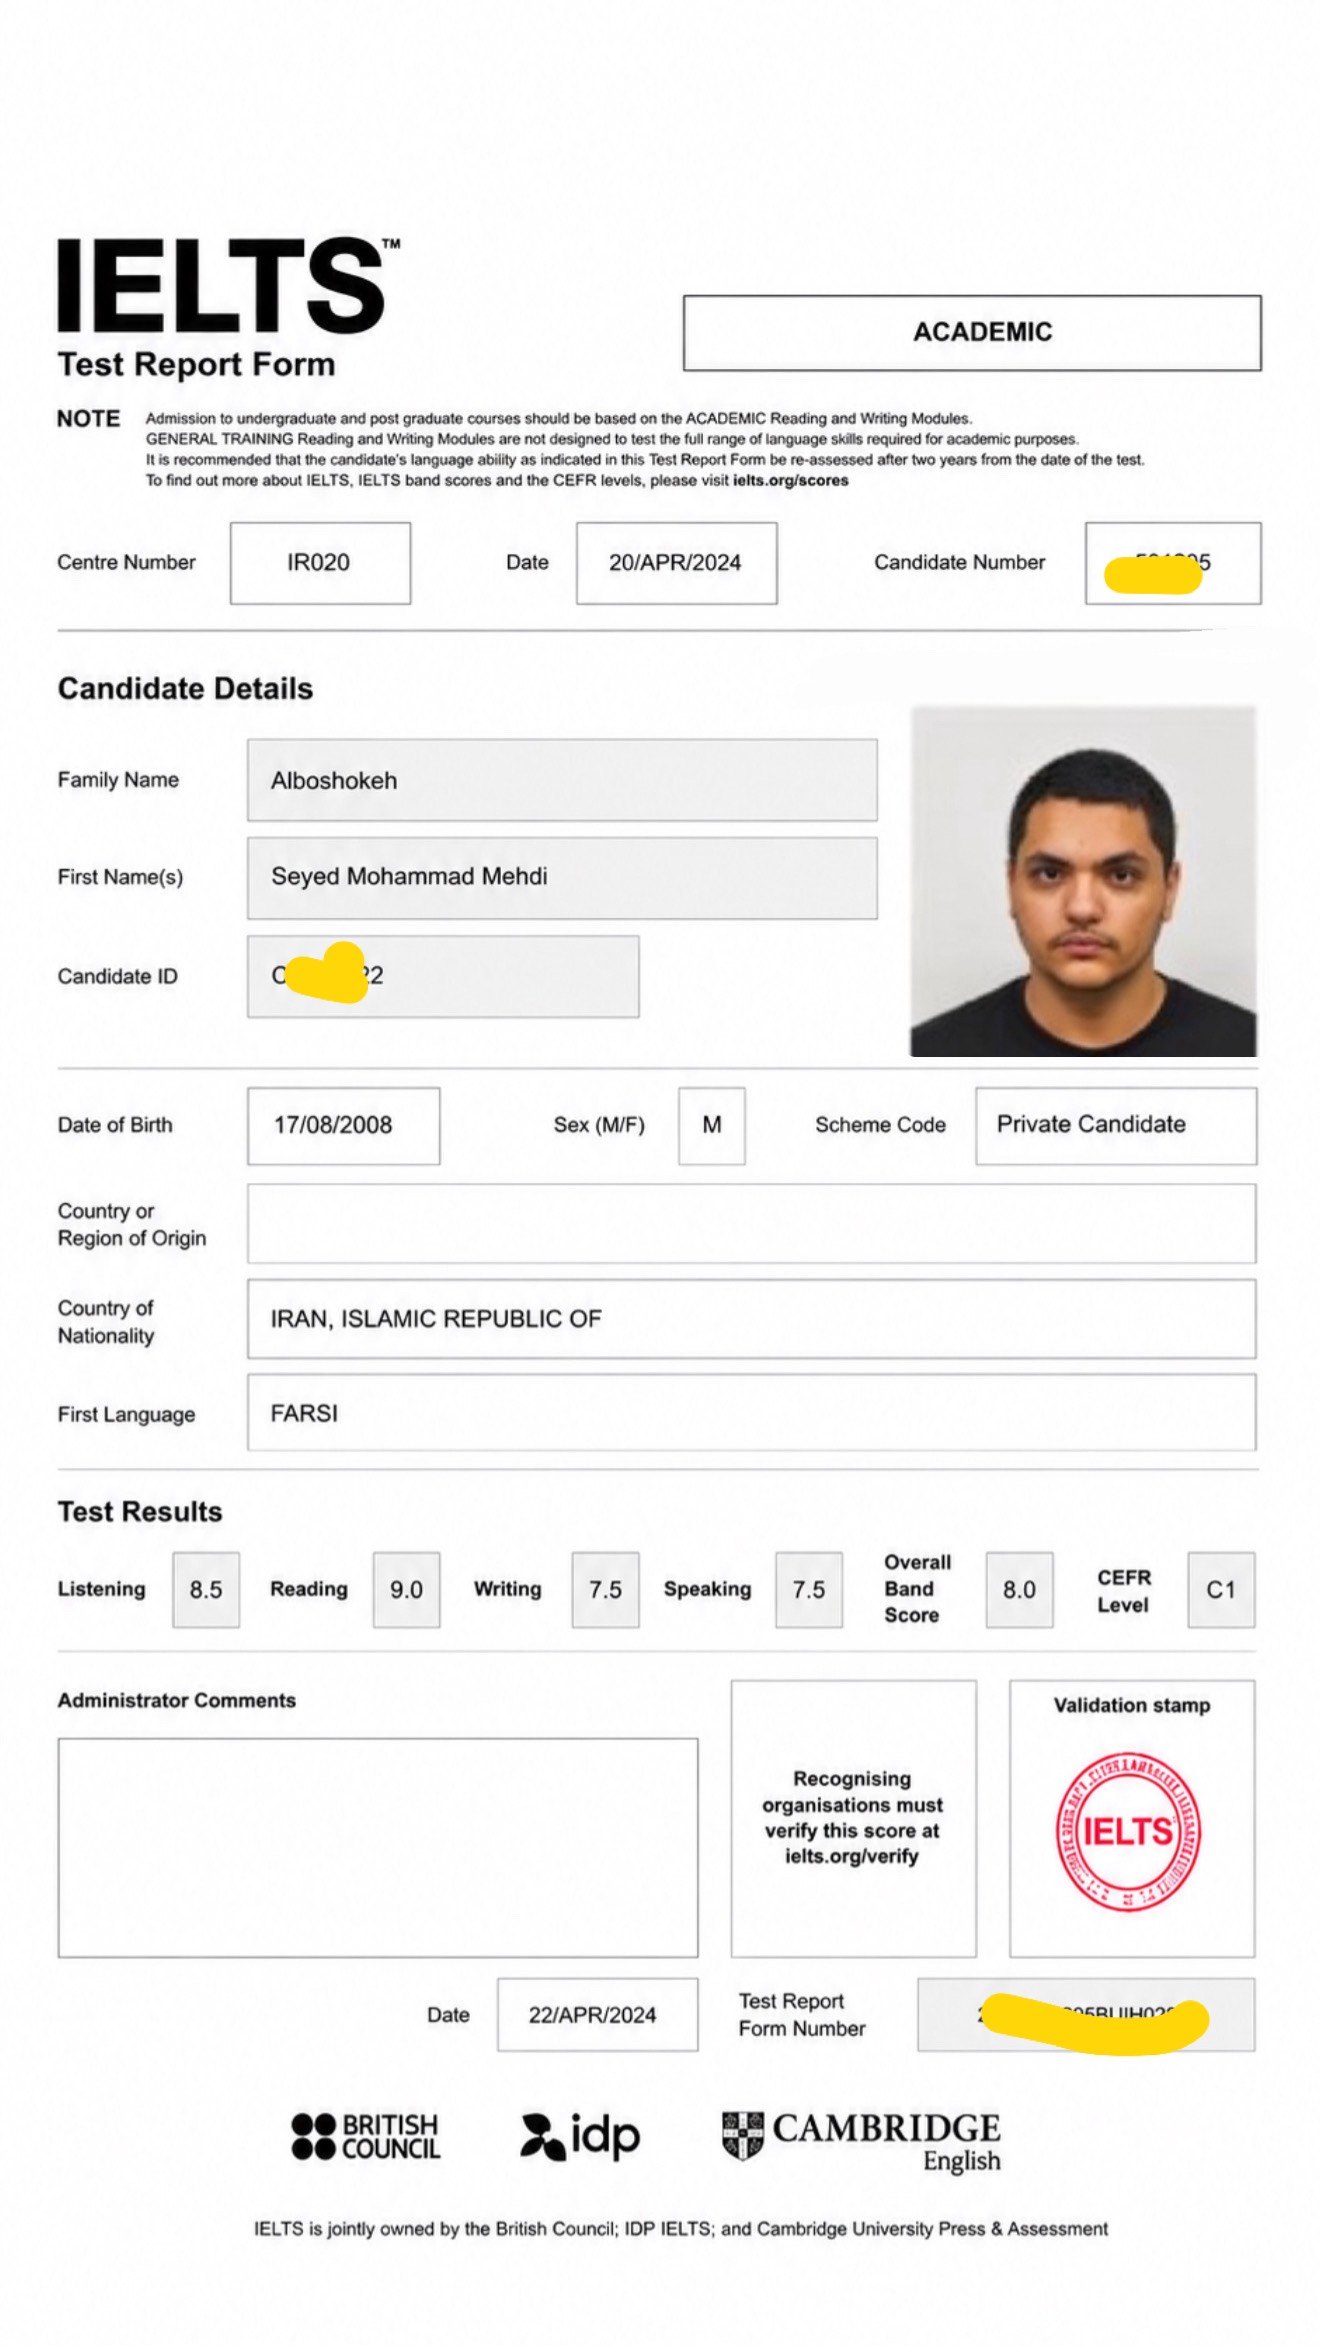
Task: Click the ACADEMIC module box
Action: click(x=972, y=332)
